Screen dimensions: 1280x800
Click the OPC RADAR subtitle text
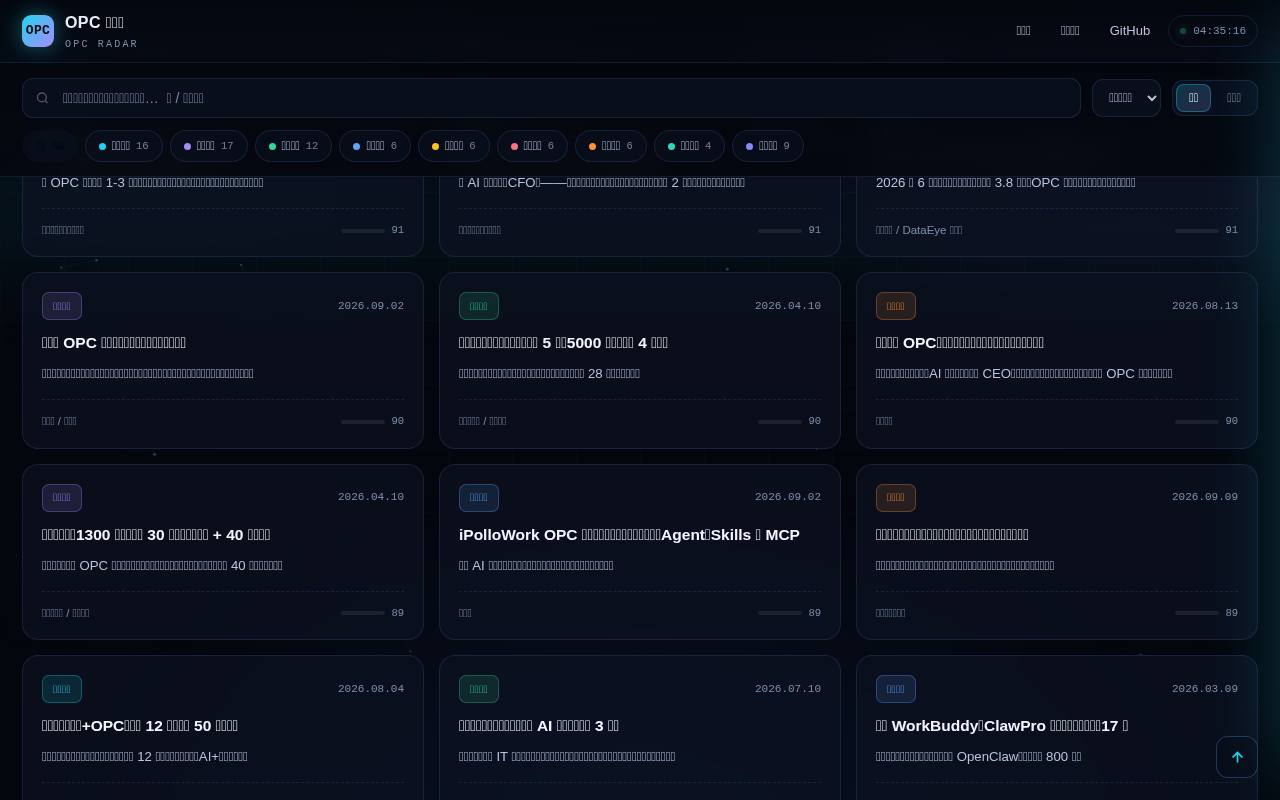[x=102, y=44]
